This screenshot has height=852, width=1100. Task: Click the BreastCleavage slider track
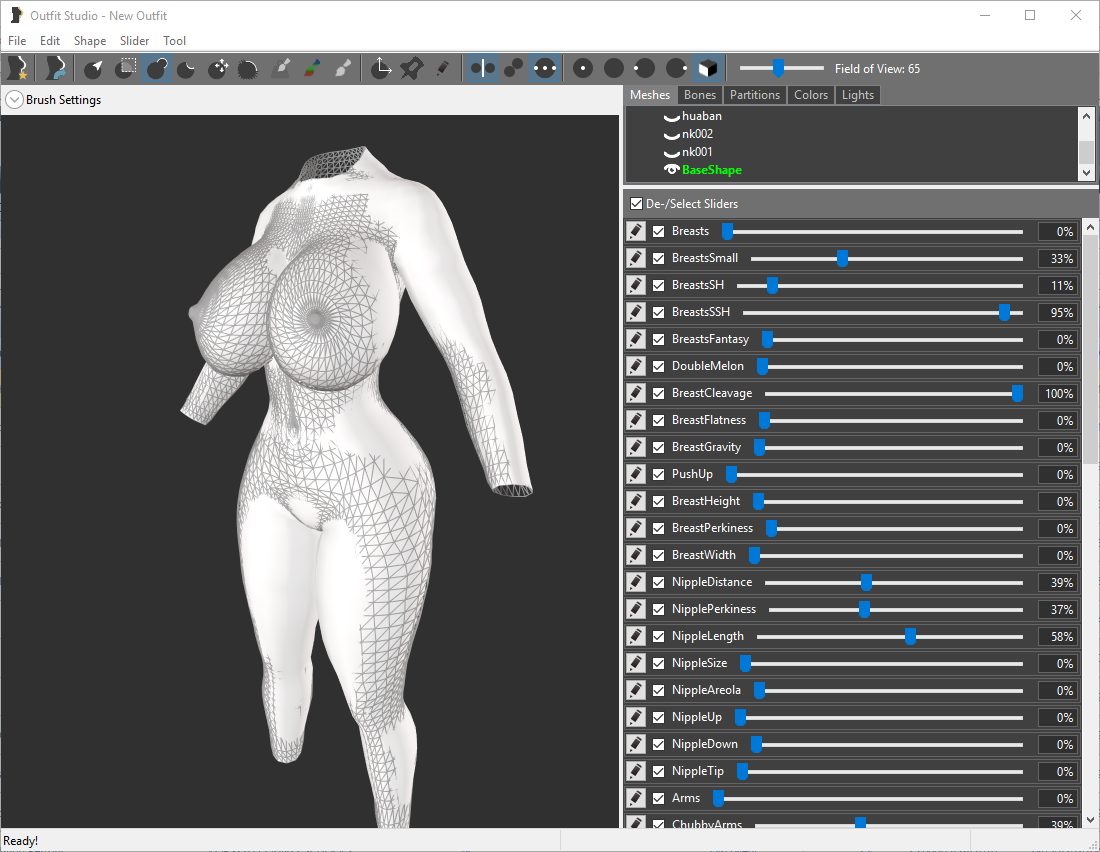point(894,394)
